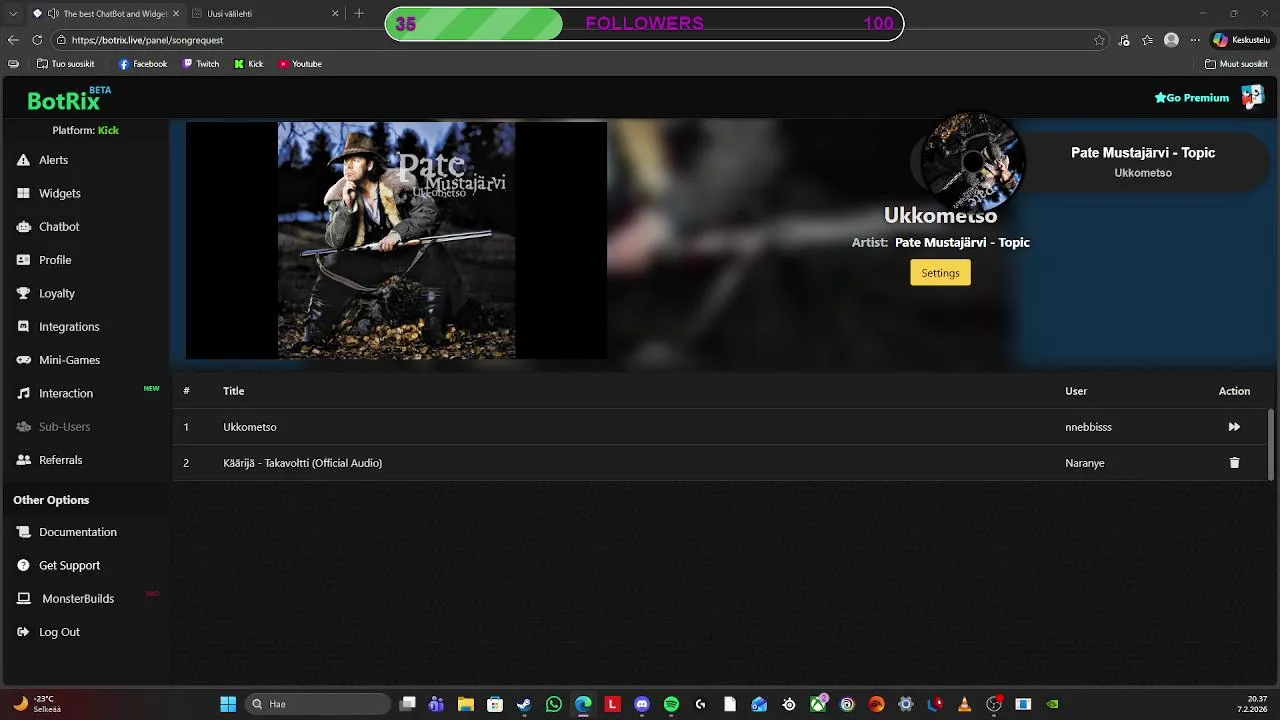Open the Twitch bookmark

(201, 64)
